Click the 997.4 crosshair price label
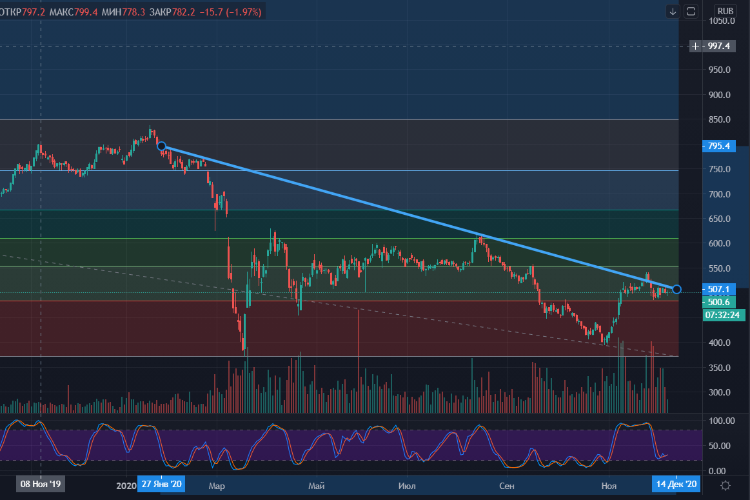This screenshot has height=500, width=750. (x=718, y=46)
